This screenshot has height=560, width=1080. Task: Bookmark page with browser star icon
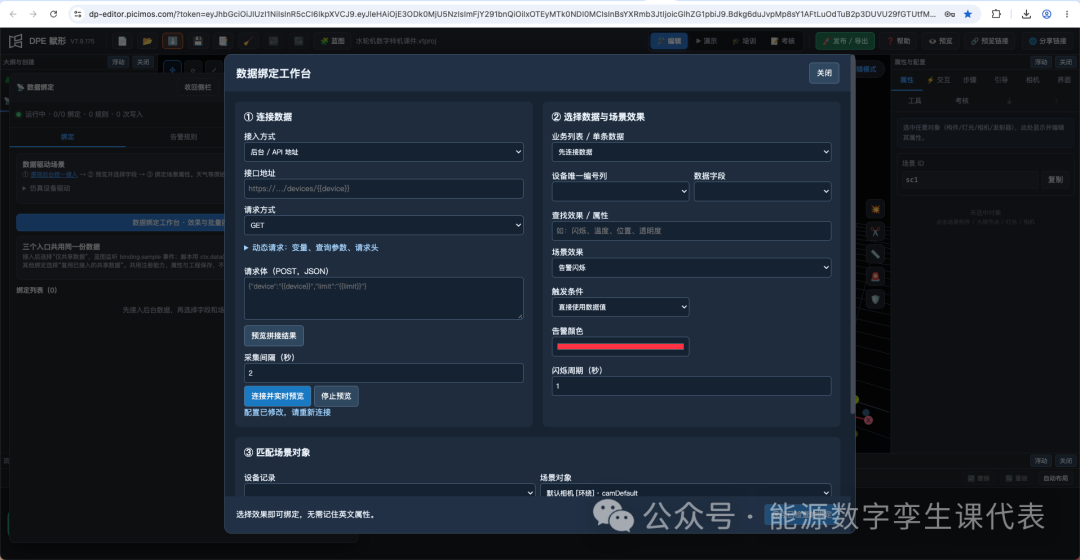point(968,14)
